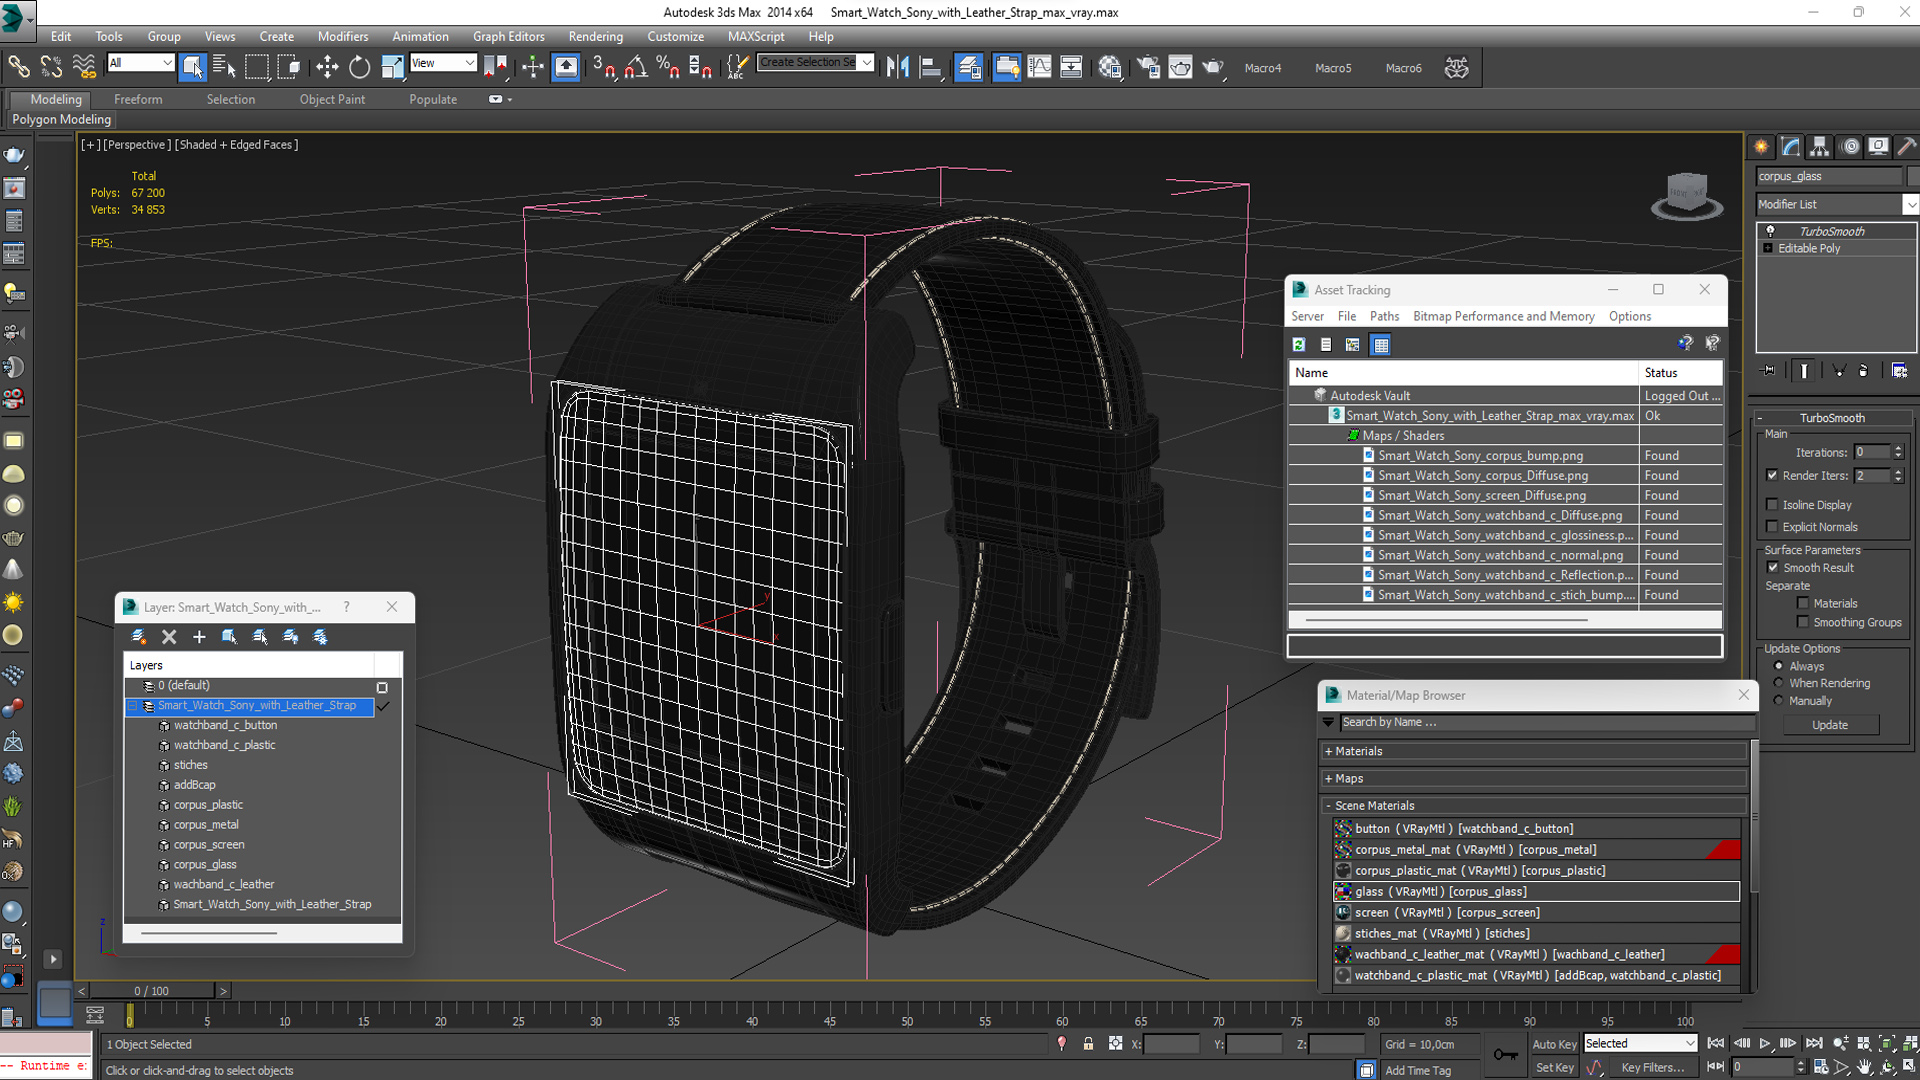Click the Auto Key button

(1554, 1044)
